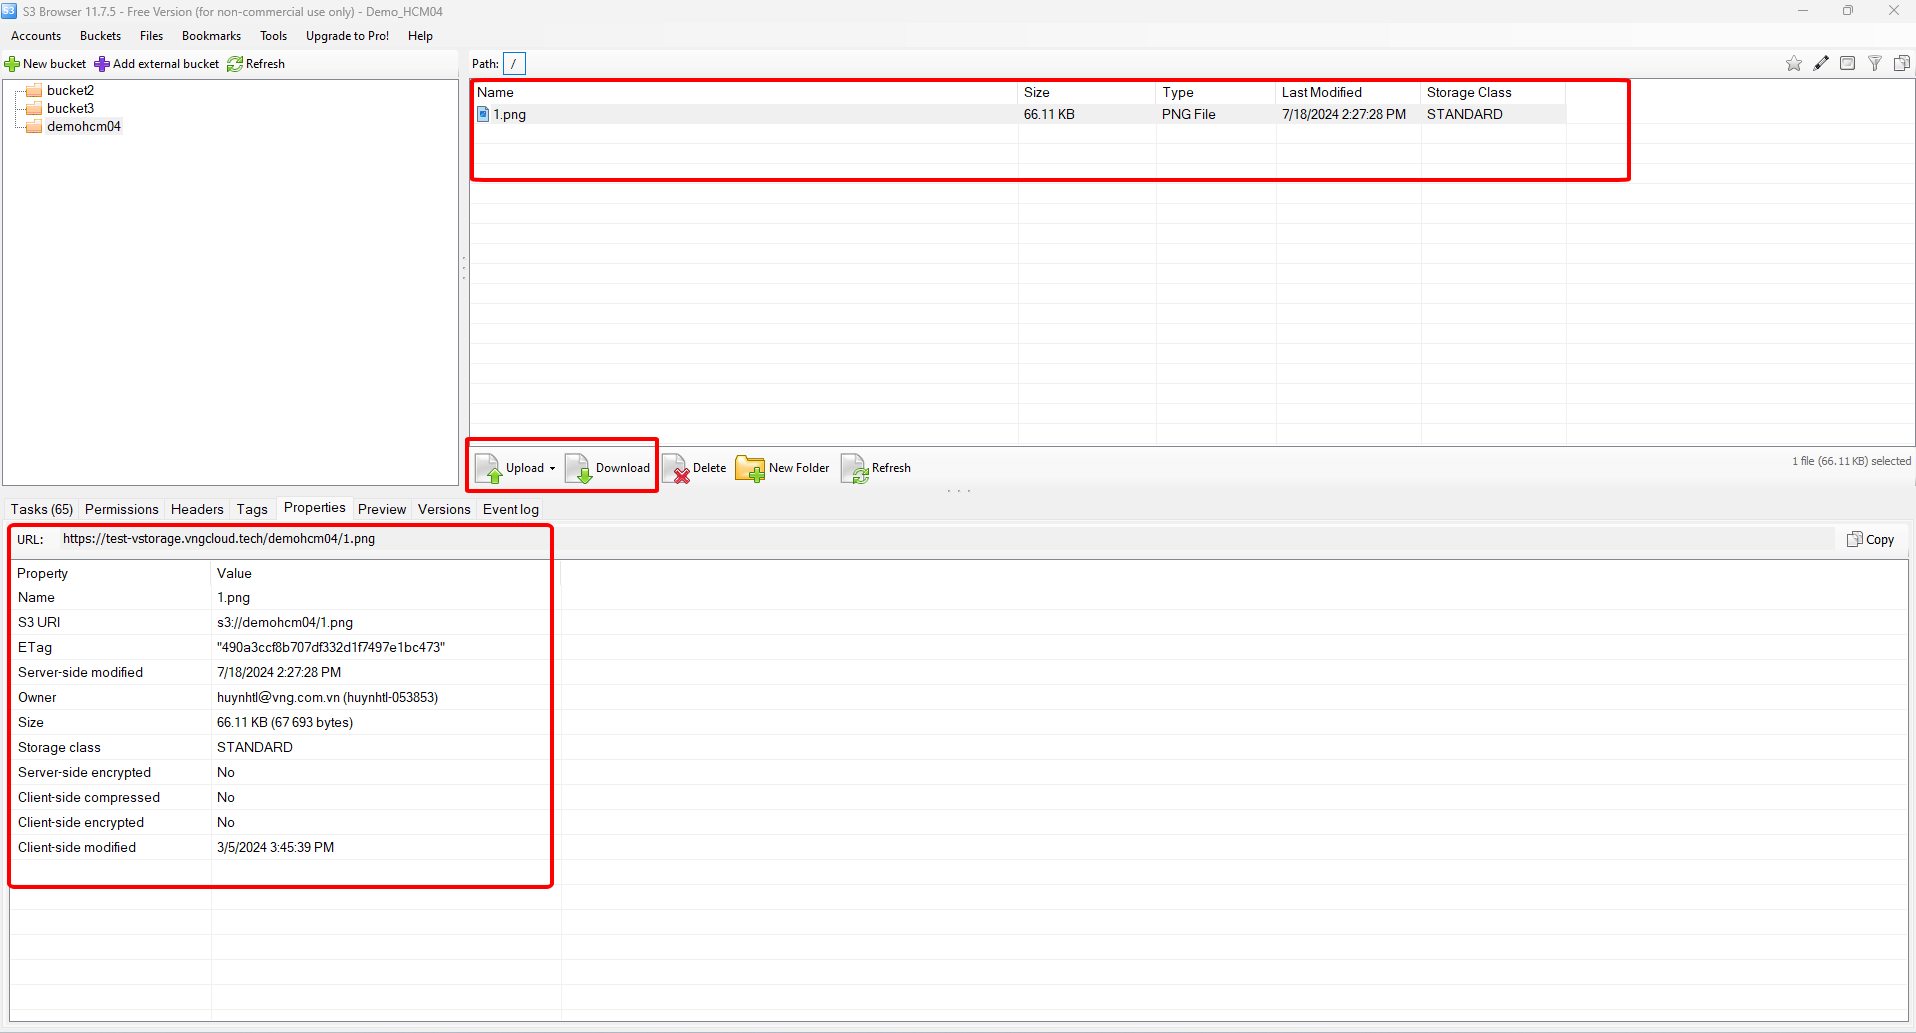Screen dimensions: 1916x1033
Task: Select bucket2 in the tree
Action: pos(70,91)
